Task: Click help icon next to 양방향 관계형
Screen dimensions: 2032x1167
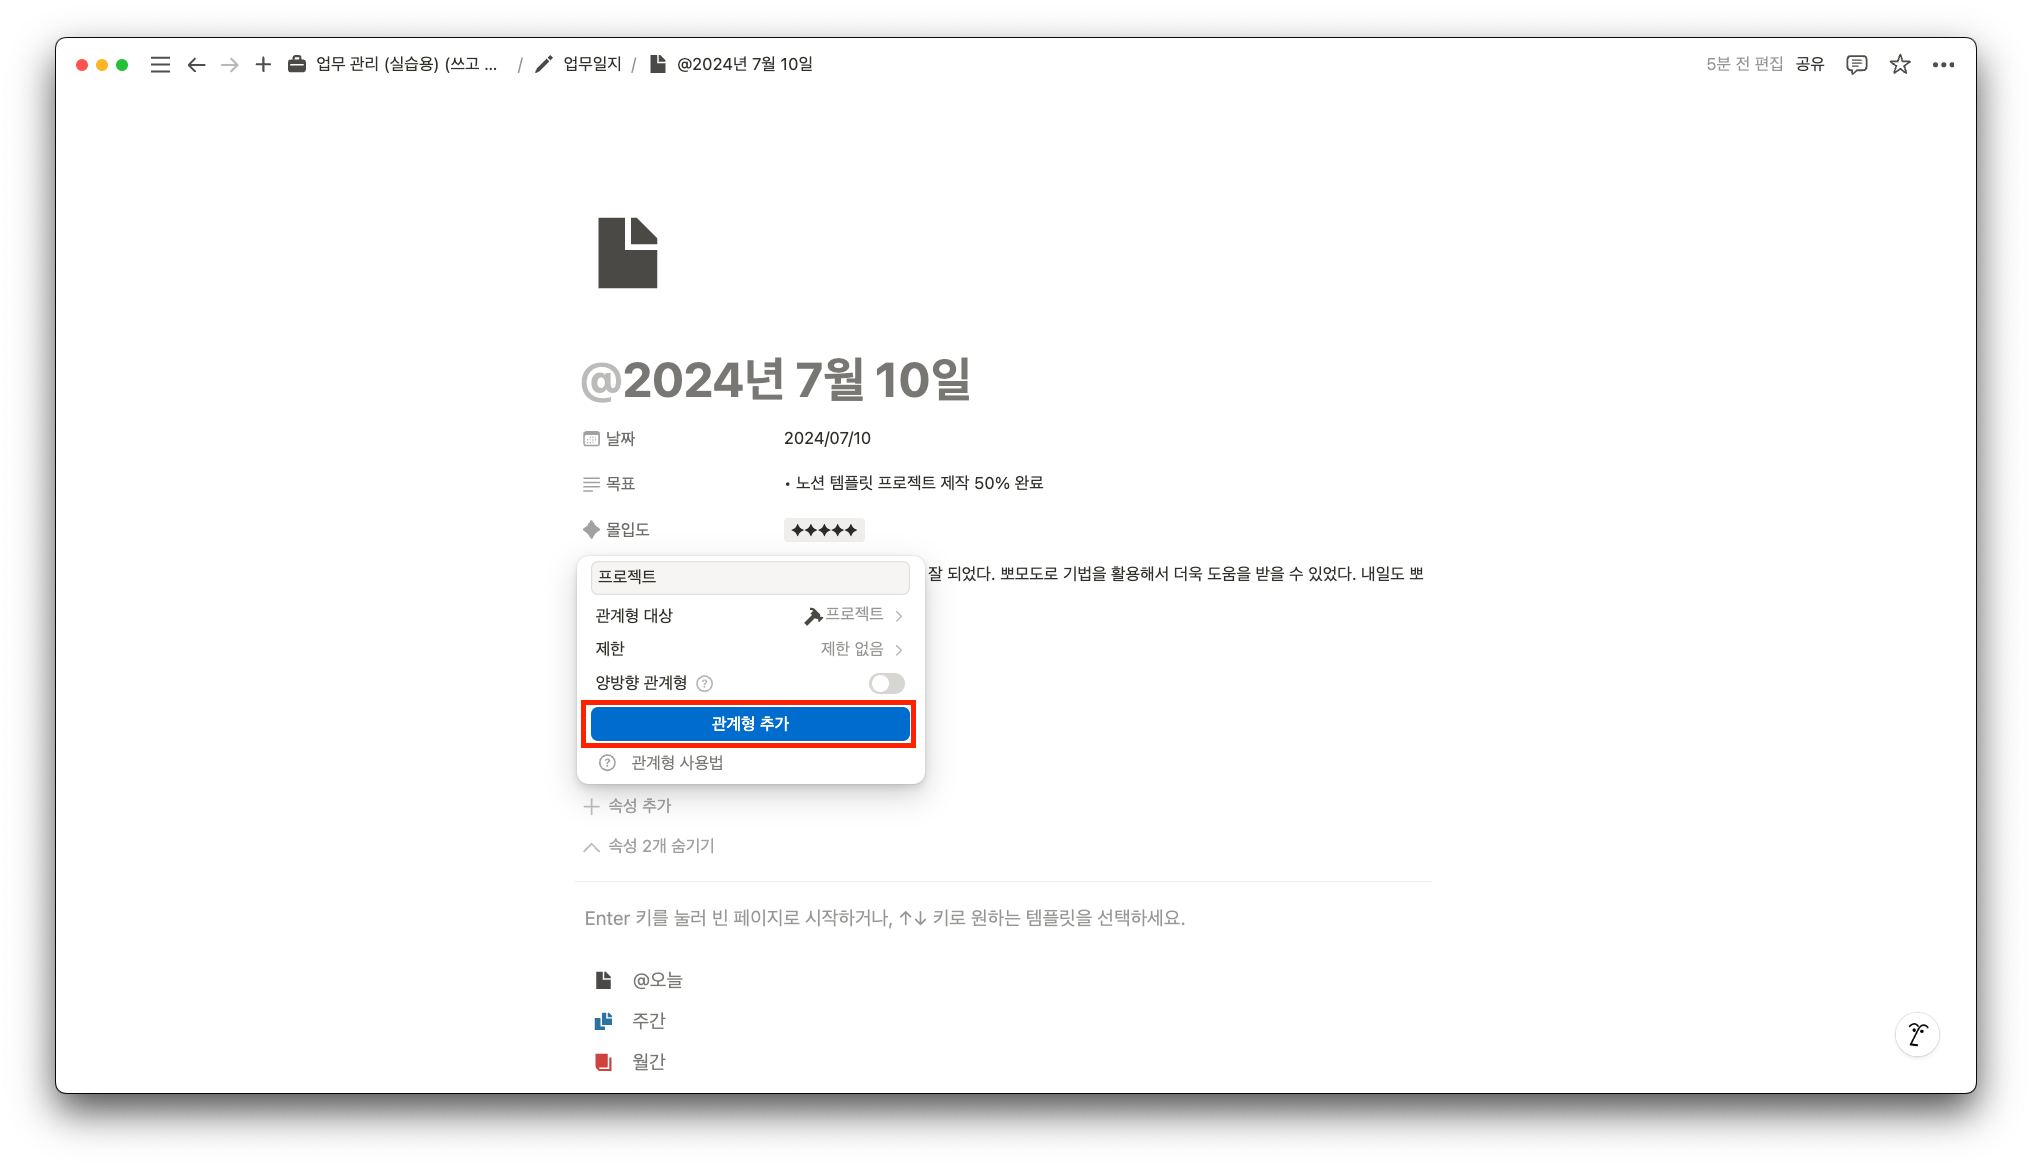Action: point(704,683)
